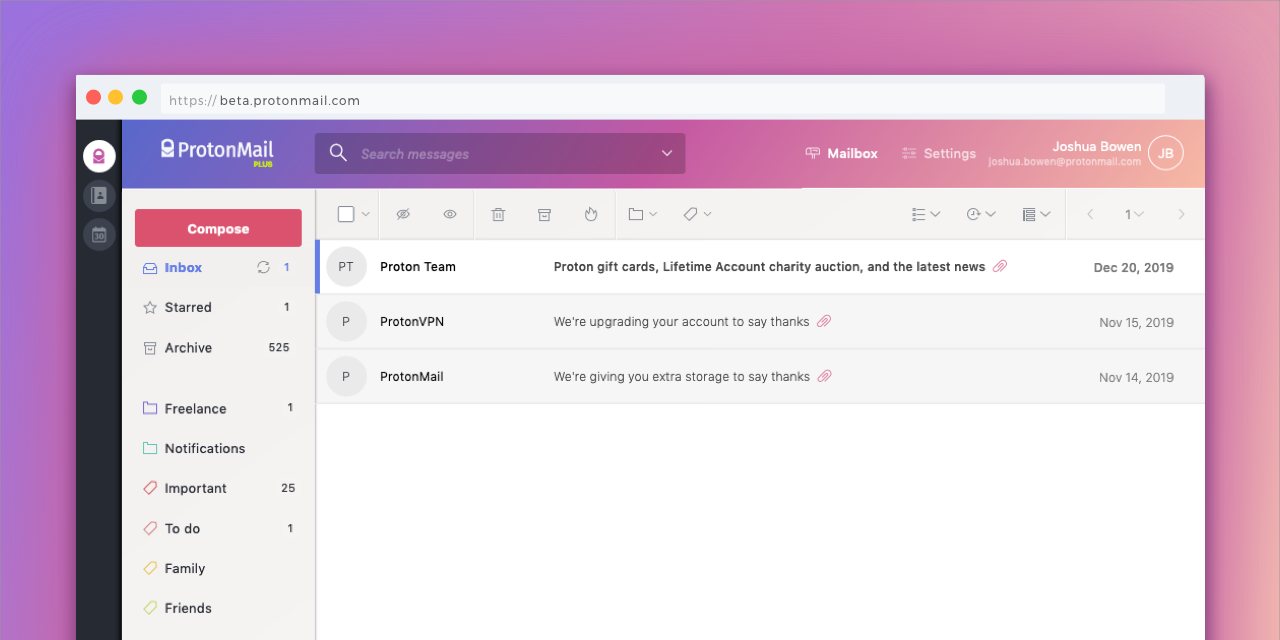Click the Nov 14, 2019 date
The width and height of the screenshot is (1280, 640).
(x=1136, y=378)
